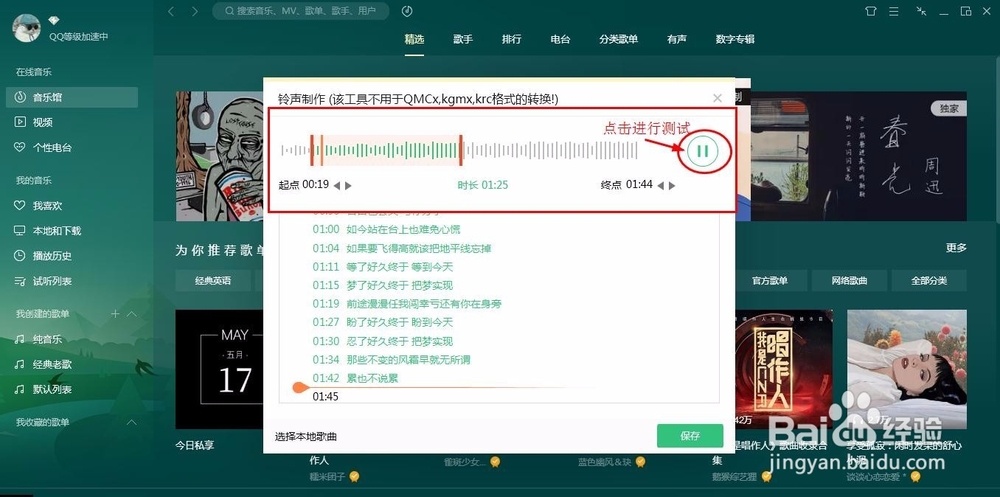Open 音乐馆 in the sidebar
Screen dimensions: 1000x497
72,97
